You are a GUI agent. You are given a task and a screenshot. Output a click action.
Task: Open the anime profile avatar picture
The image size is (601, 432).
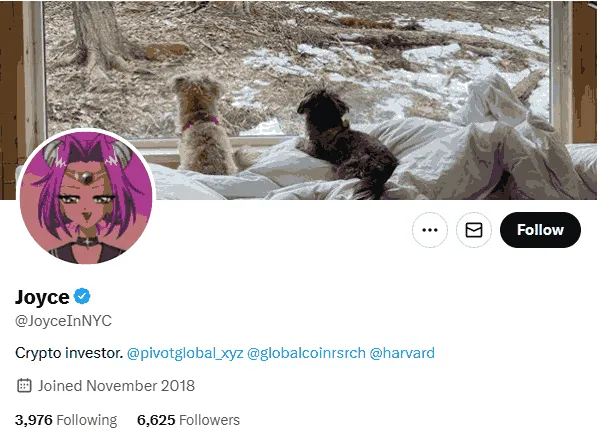tap(86, 197)
